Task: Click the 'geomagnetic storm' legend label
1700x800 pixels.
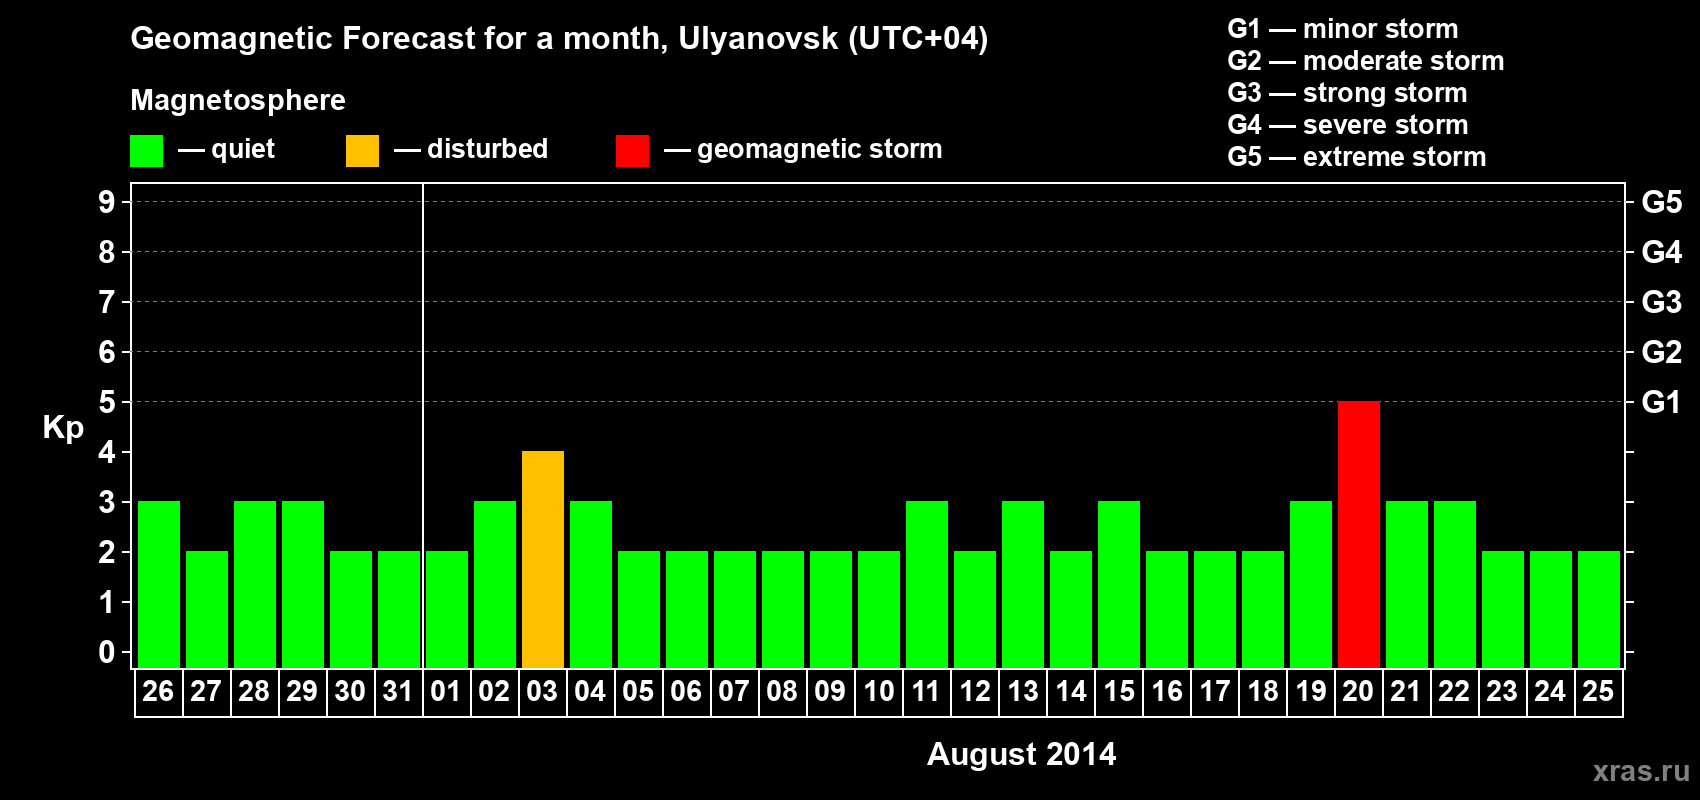Action: (x=819, y=149)
